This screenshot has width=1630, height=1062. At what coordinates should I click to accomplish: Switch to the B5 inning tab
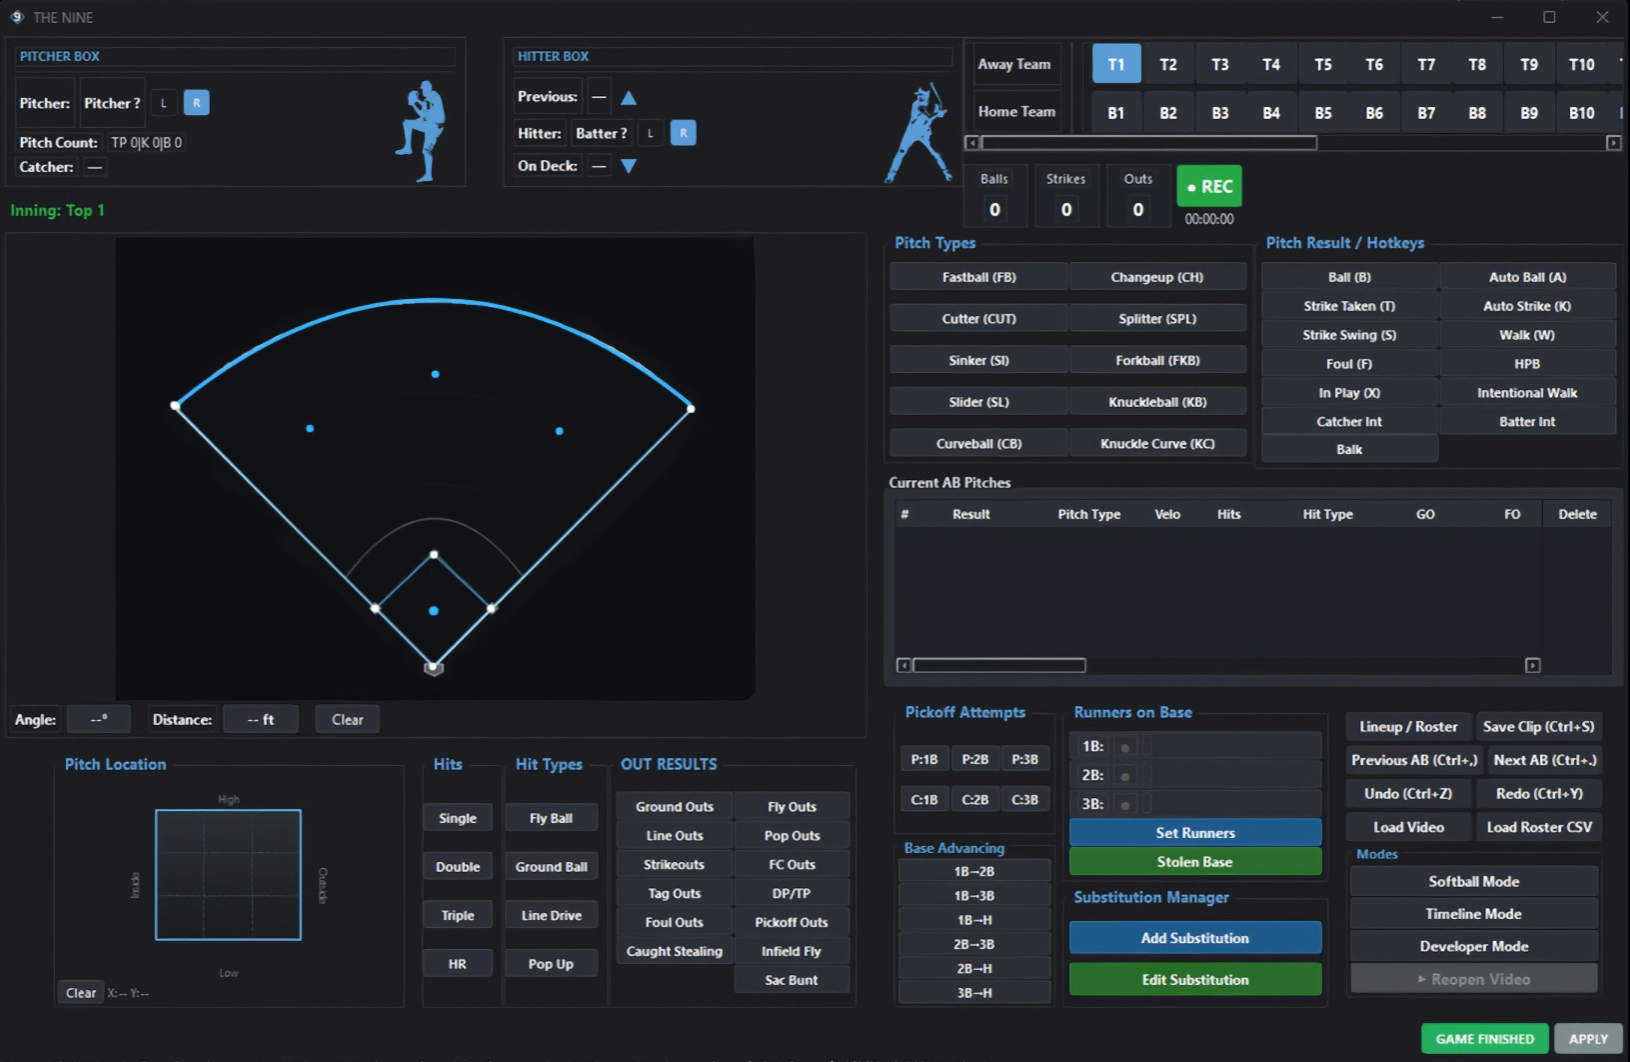pos(1323,113)
